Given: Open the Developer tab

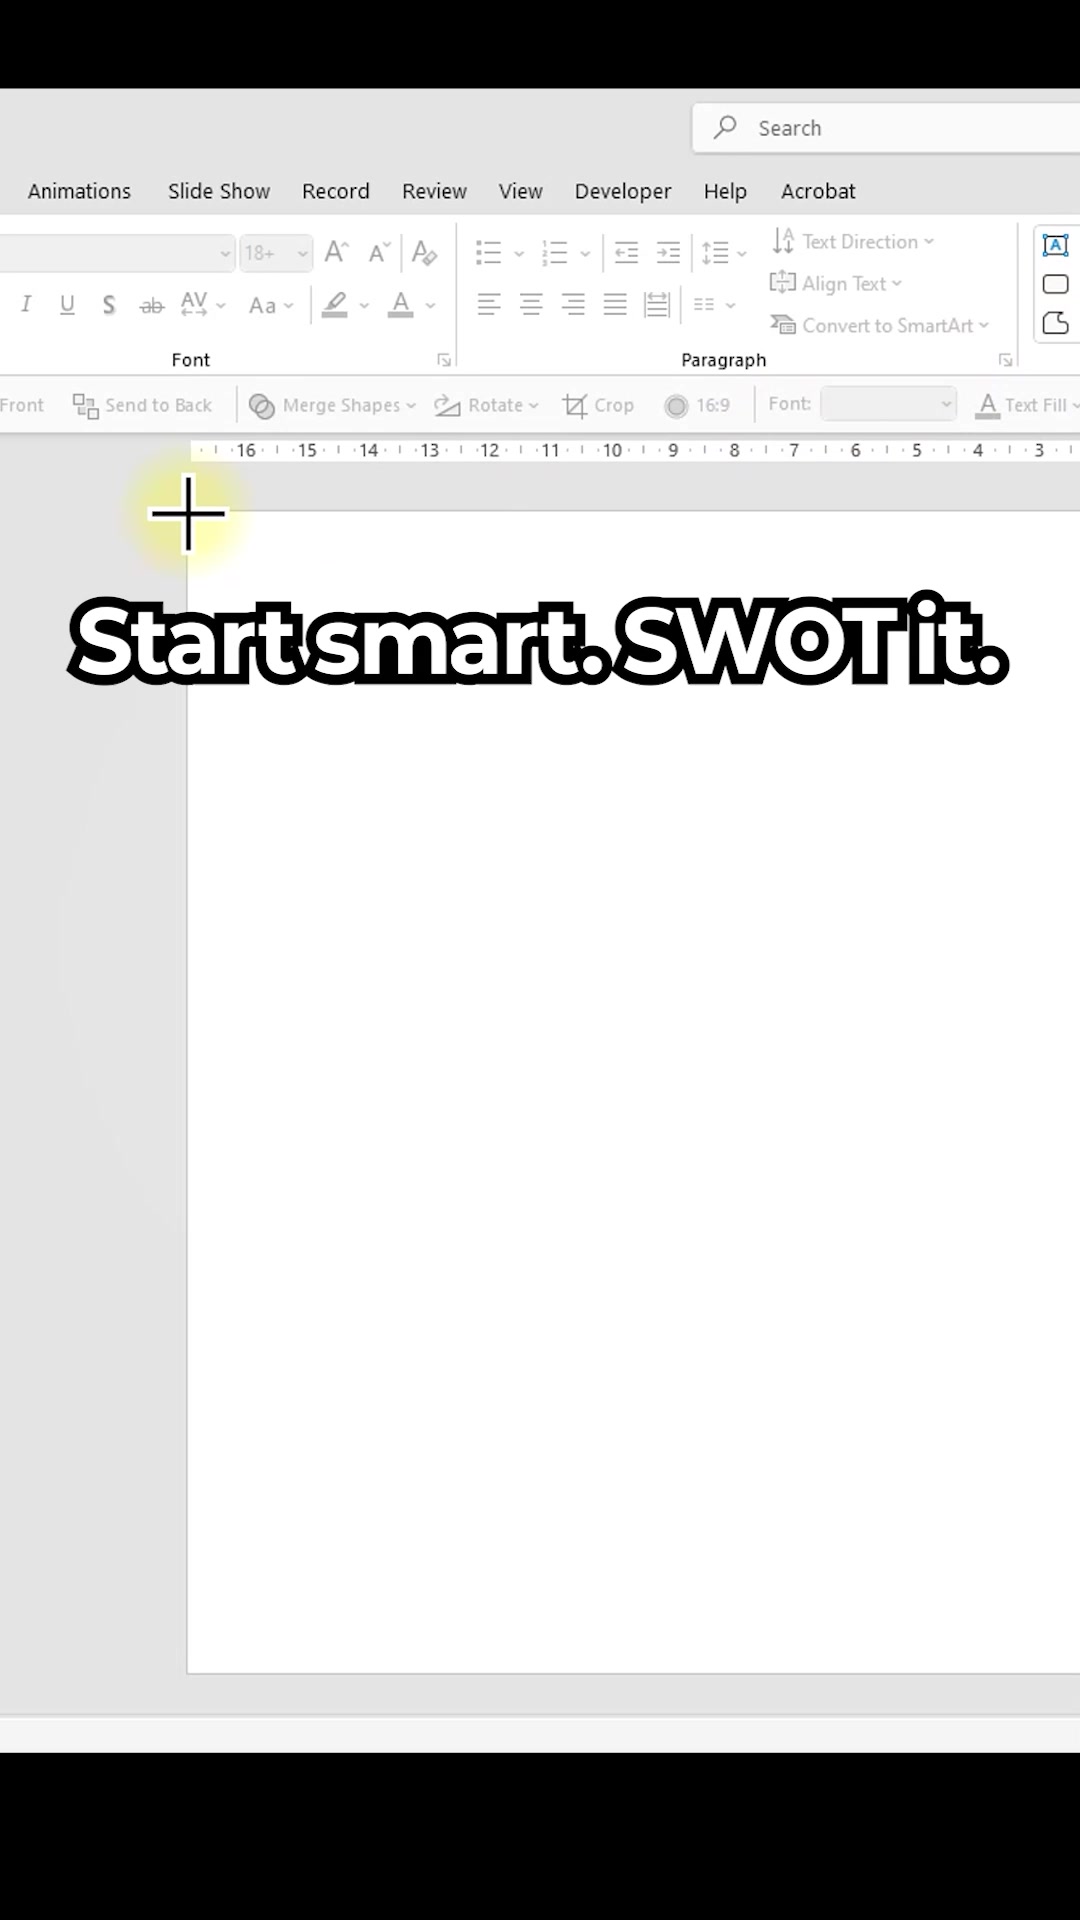Looking at the screenshot, I should [x=623, y=191].
